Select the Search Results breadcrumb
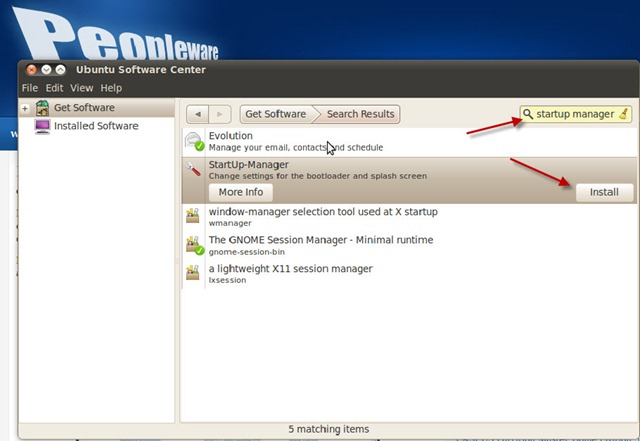The height and width of the screenshot is (441, 640). (360, 114)
